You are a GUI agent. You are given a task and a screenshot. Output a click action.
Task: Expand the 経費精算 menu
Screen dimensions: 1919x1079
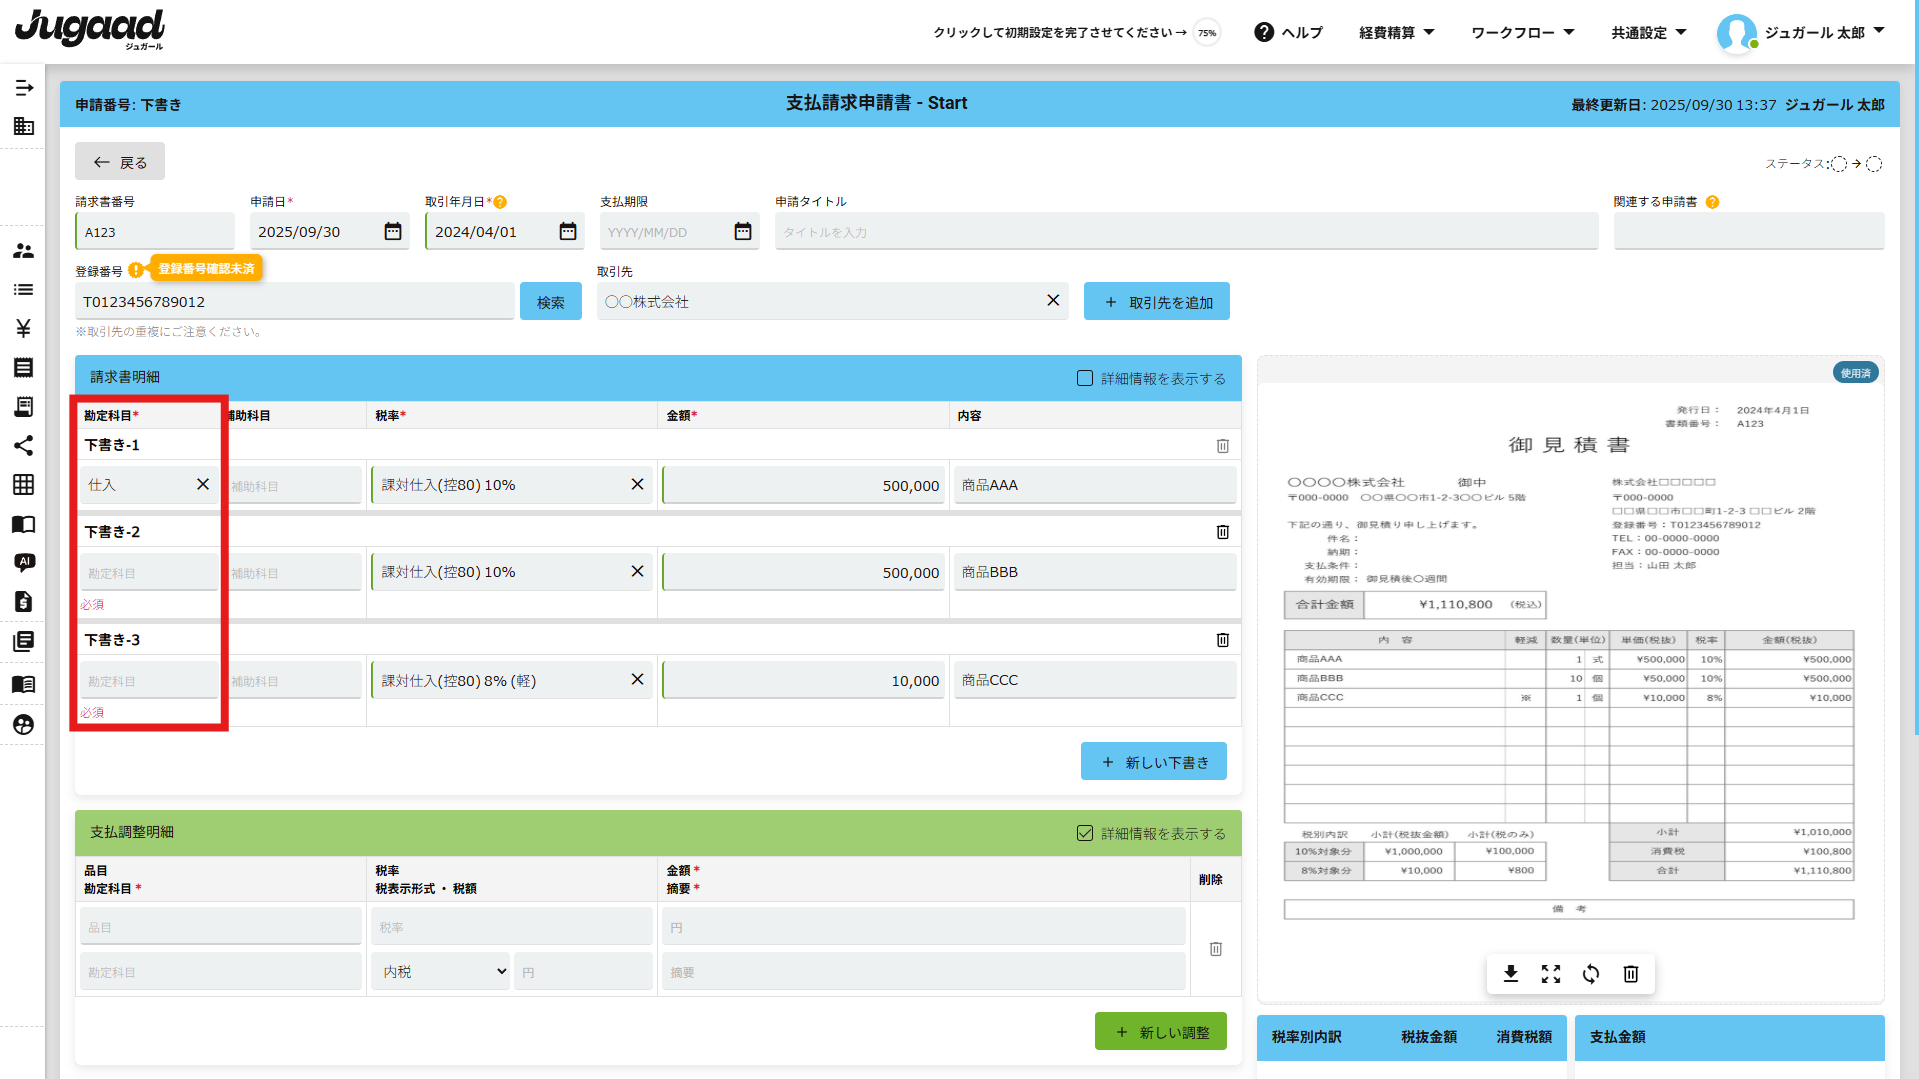pyautogui.click(x=1396, y=33)
